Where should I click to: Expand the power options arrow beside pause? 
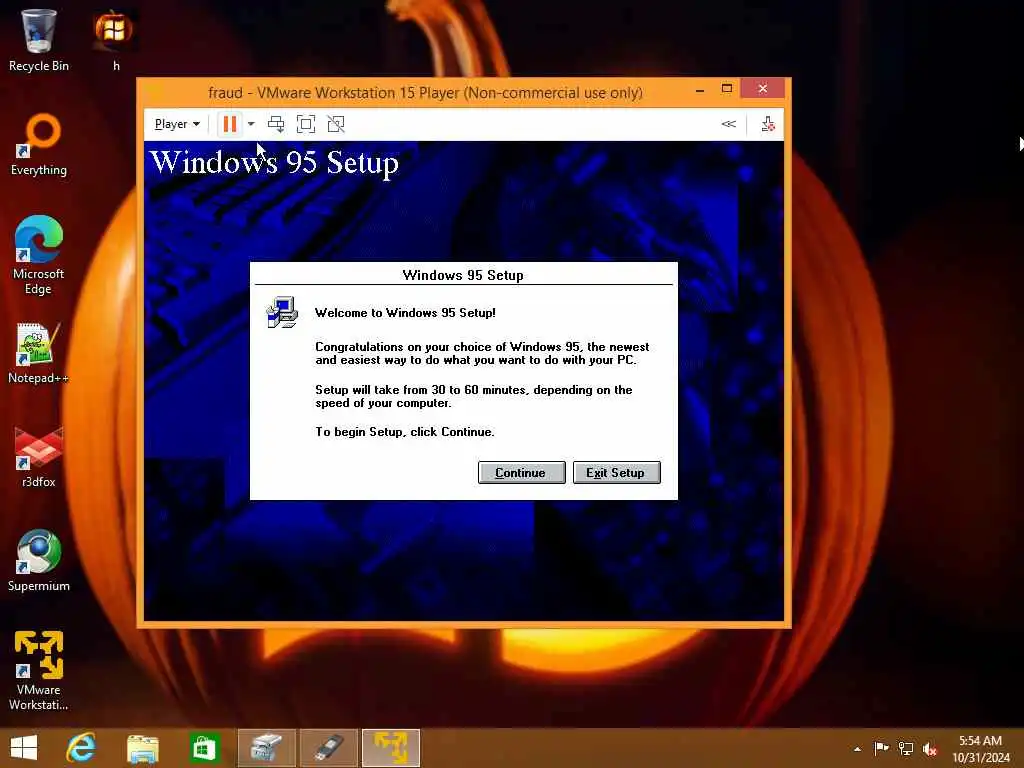click(251, 124)
